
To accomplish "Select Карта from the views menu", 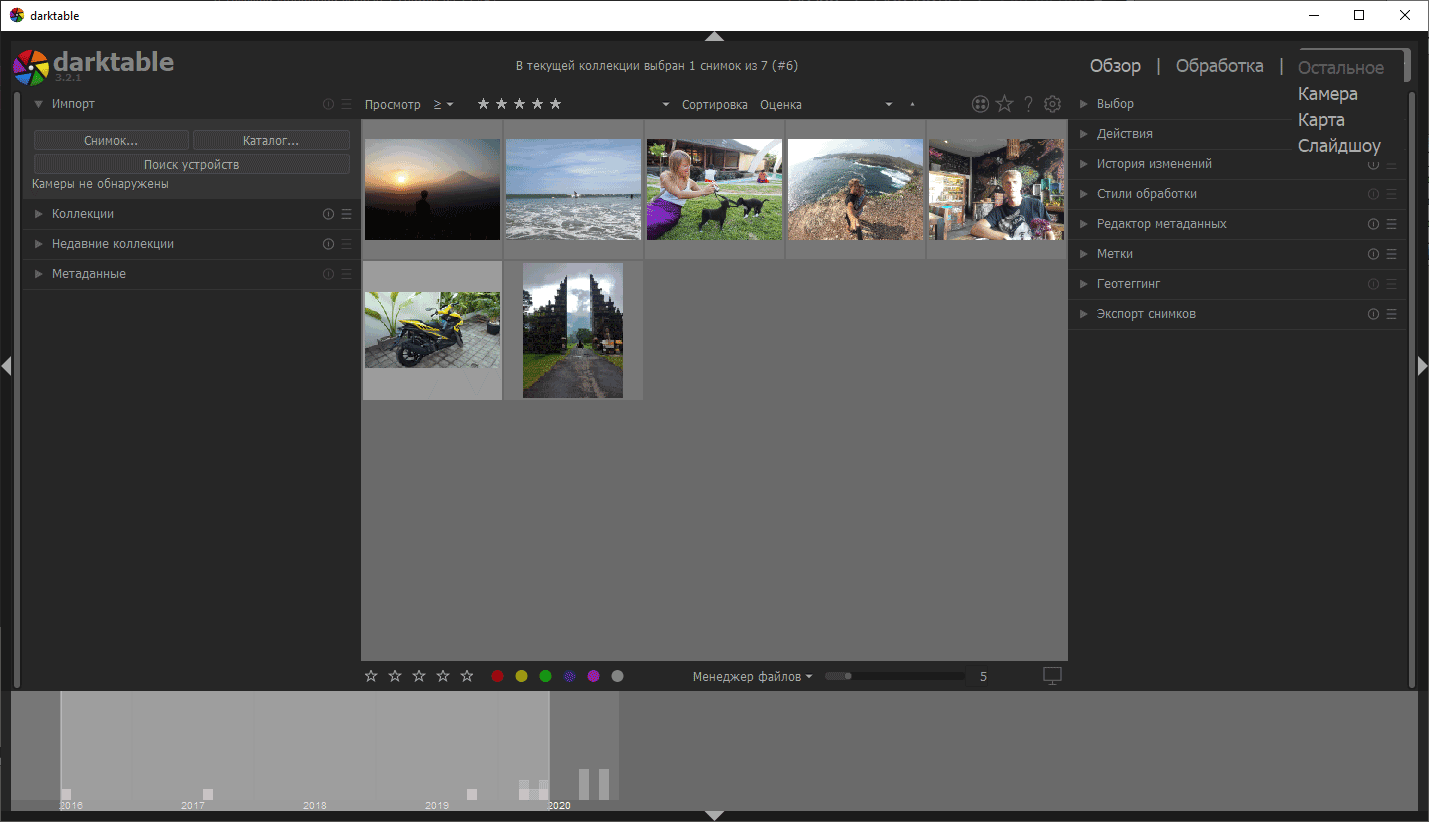I will (x=1321, y=120).
